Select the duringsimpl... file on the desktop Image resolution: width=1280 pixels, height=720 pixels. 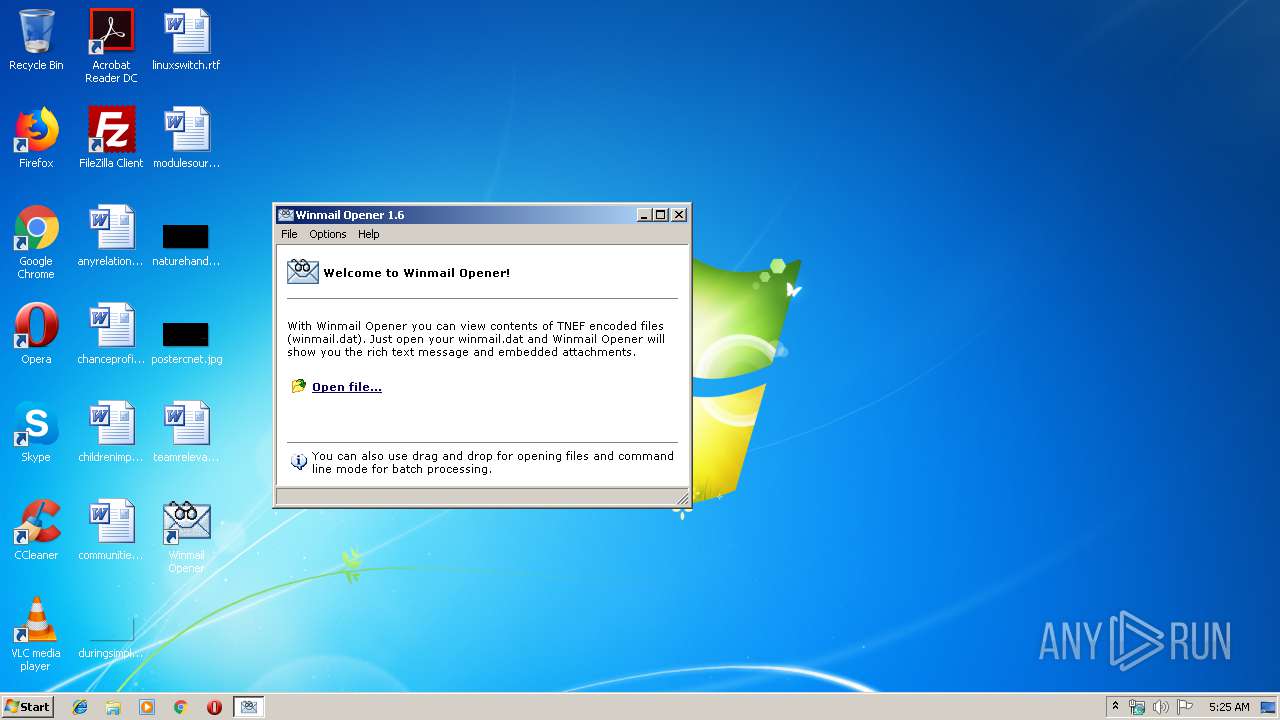(x=111, y=638)
